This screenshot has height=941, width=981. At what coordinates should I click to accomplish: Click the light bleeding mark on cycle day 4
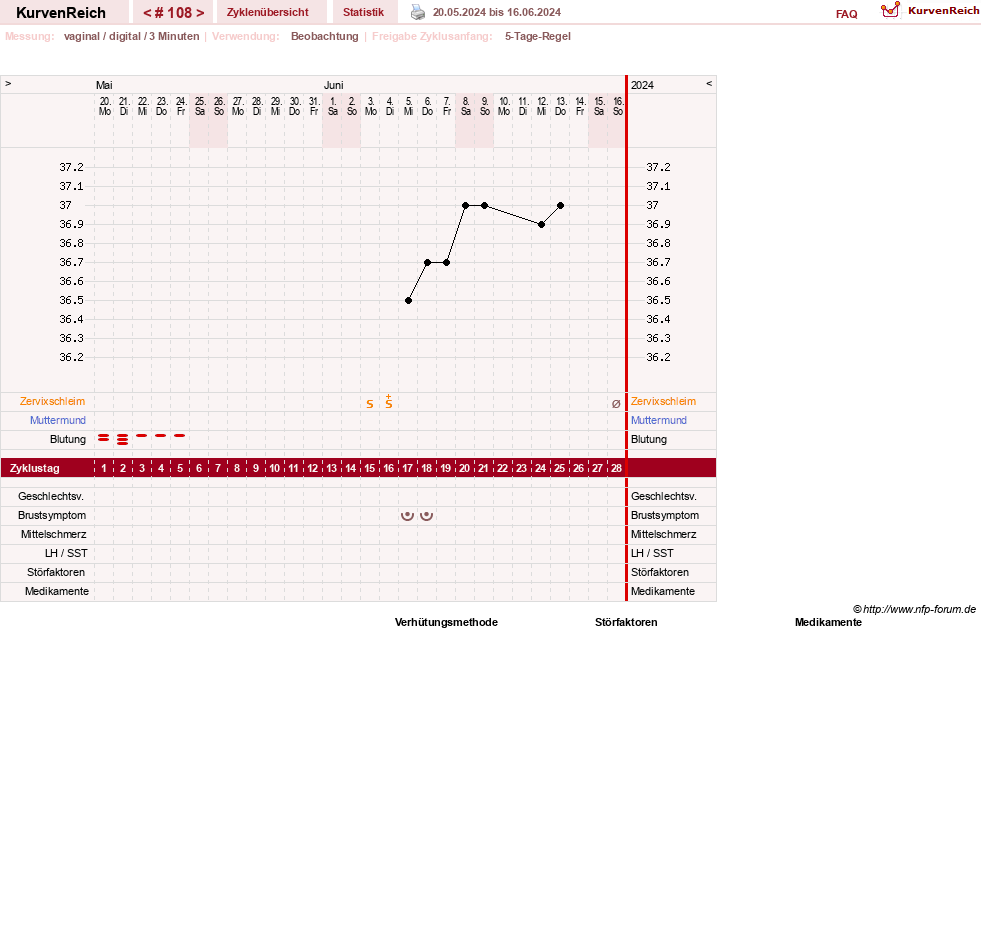161,435
